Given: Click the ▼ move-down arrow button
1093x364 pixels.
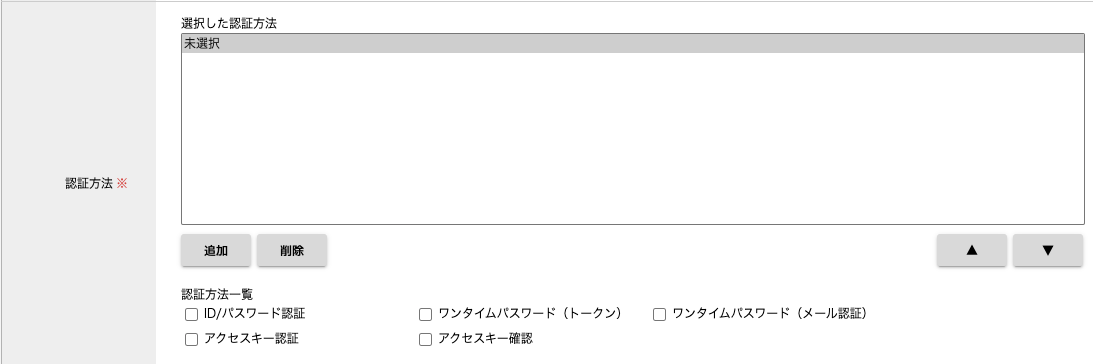Looking at the screenshot, I should point(1048,250).
